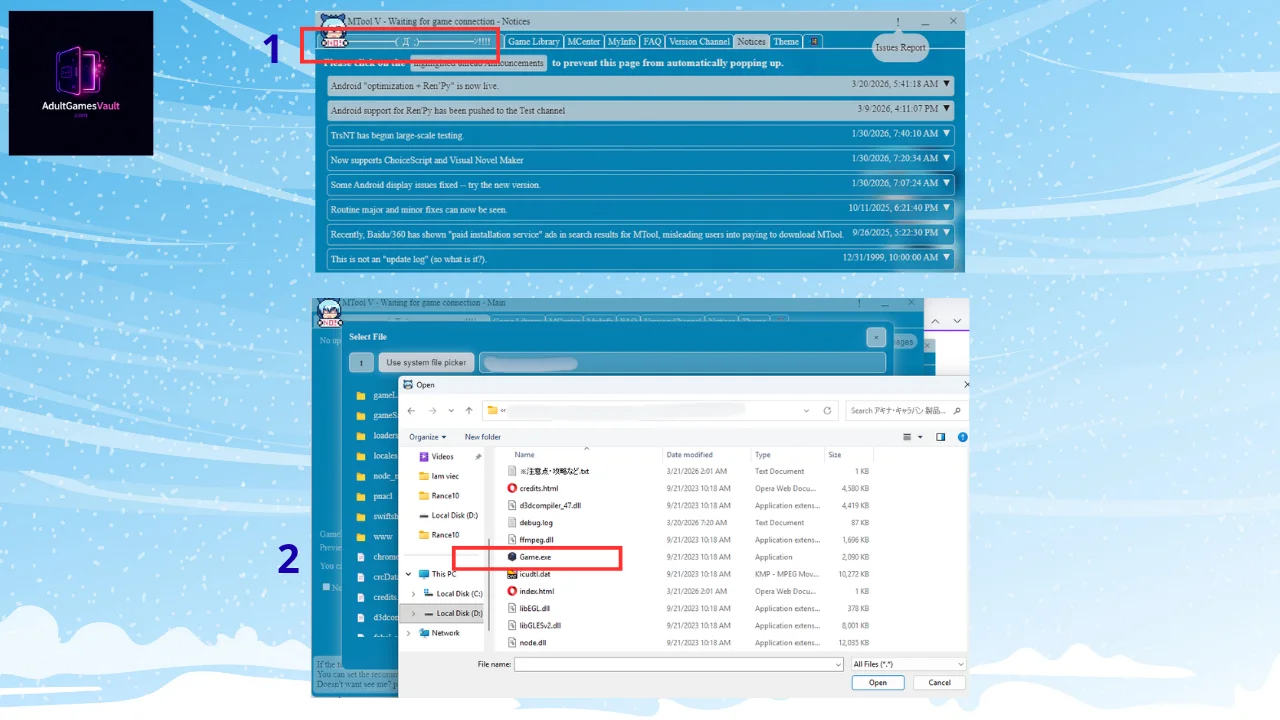The height and width of the screenshot is (720, 1280).
Task: Click the File name input field
Action: tap(679, 664)
